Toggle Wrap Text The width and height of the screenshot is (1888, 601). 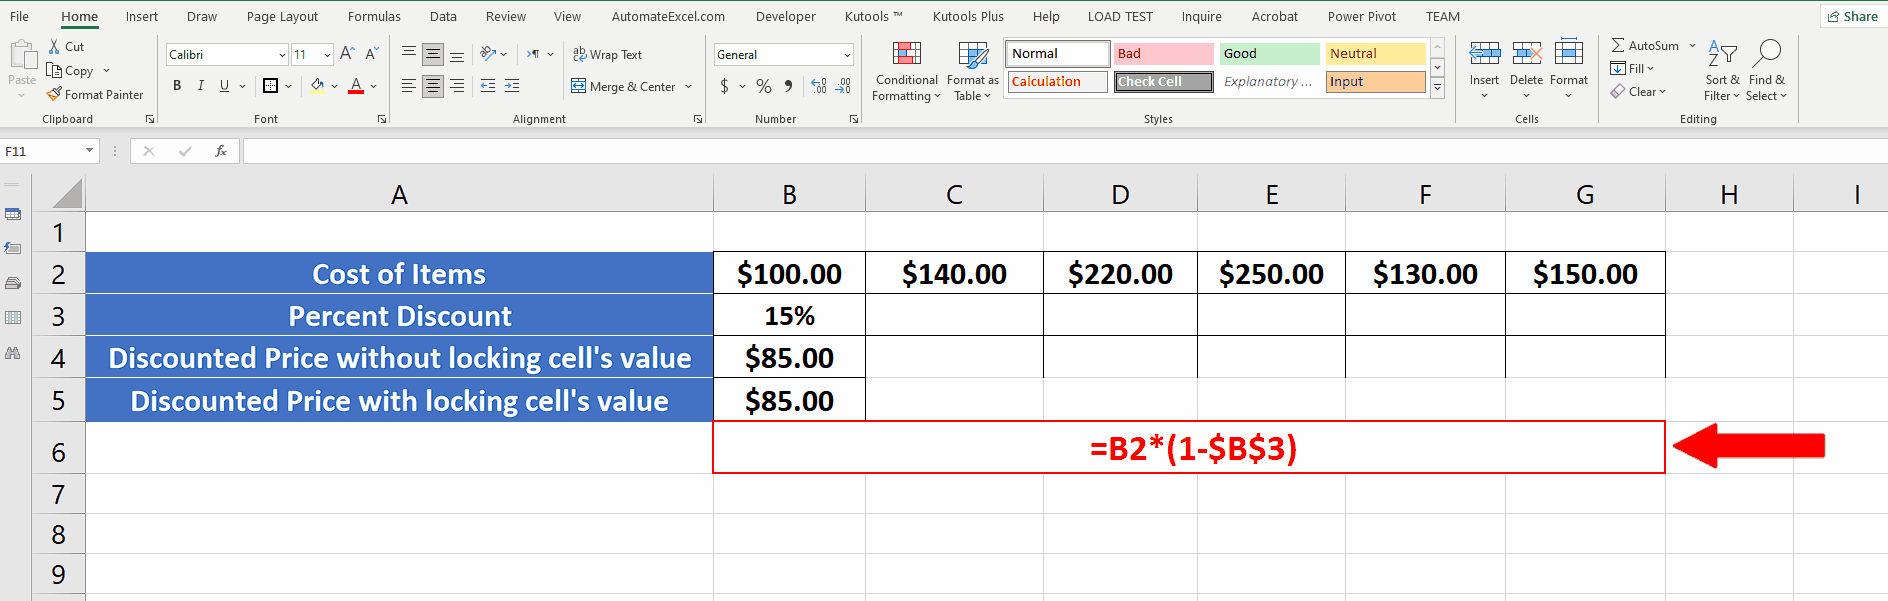coord(607,54)
